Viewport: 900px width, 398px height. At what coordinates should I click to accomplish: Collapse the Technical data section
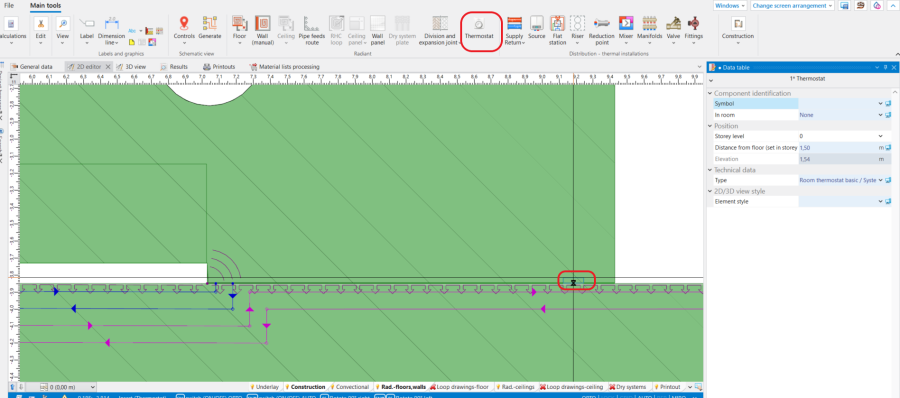[711, 170]
